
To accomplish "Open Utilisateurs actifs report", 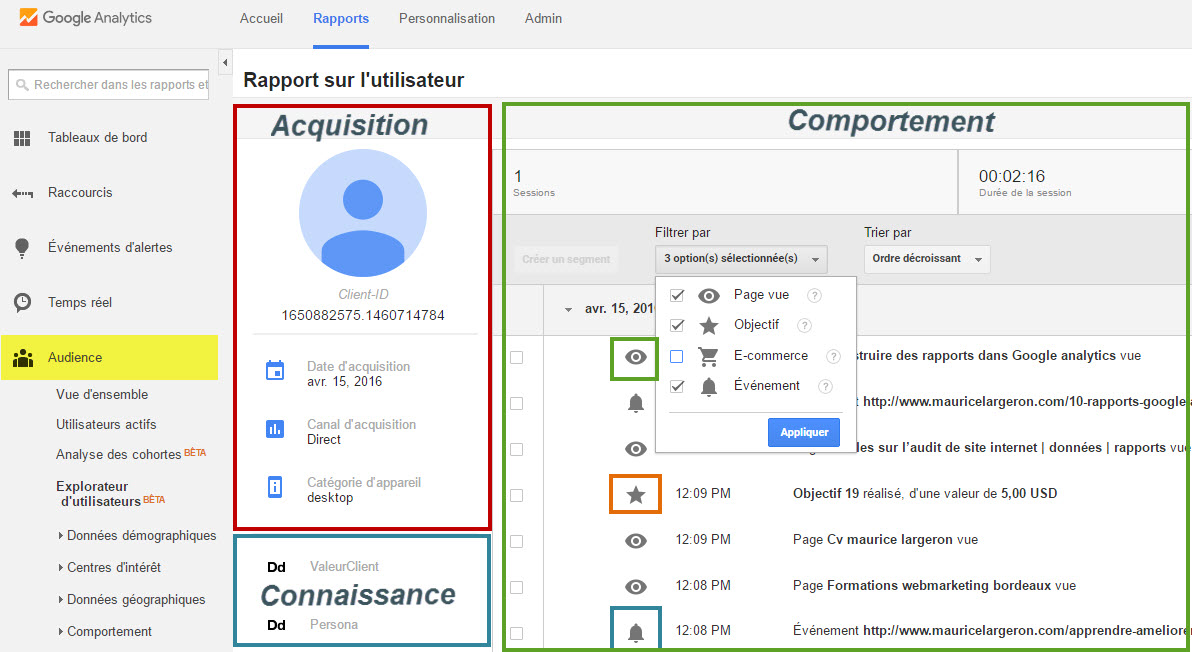I will point(106,425).
